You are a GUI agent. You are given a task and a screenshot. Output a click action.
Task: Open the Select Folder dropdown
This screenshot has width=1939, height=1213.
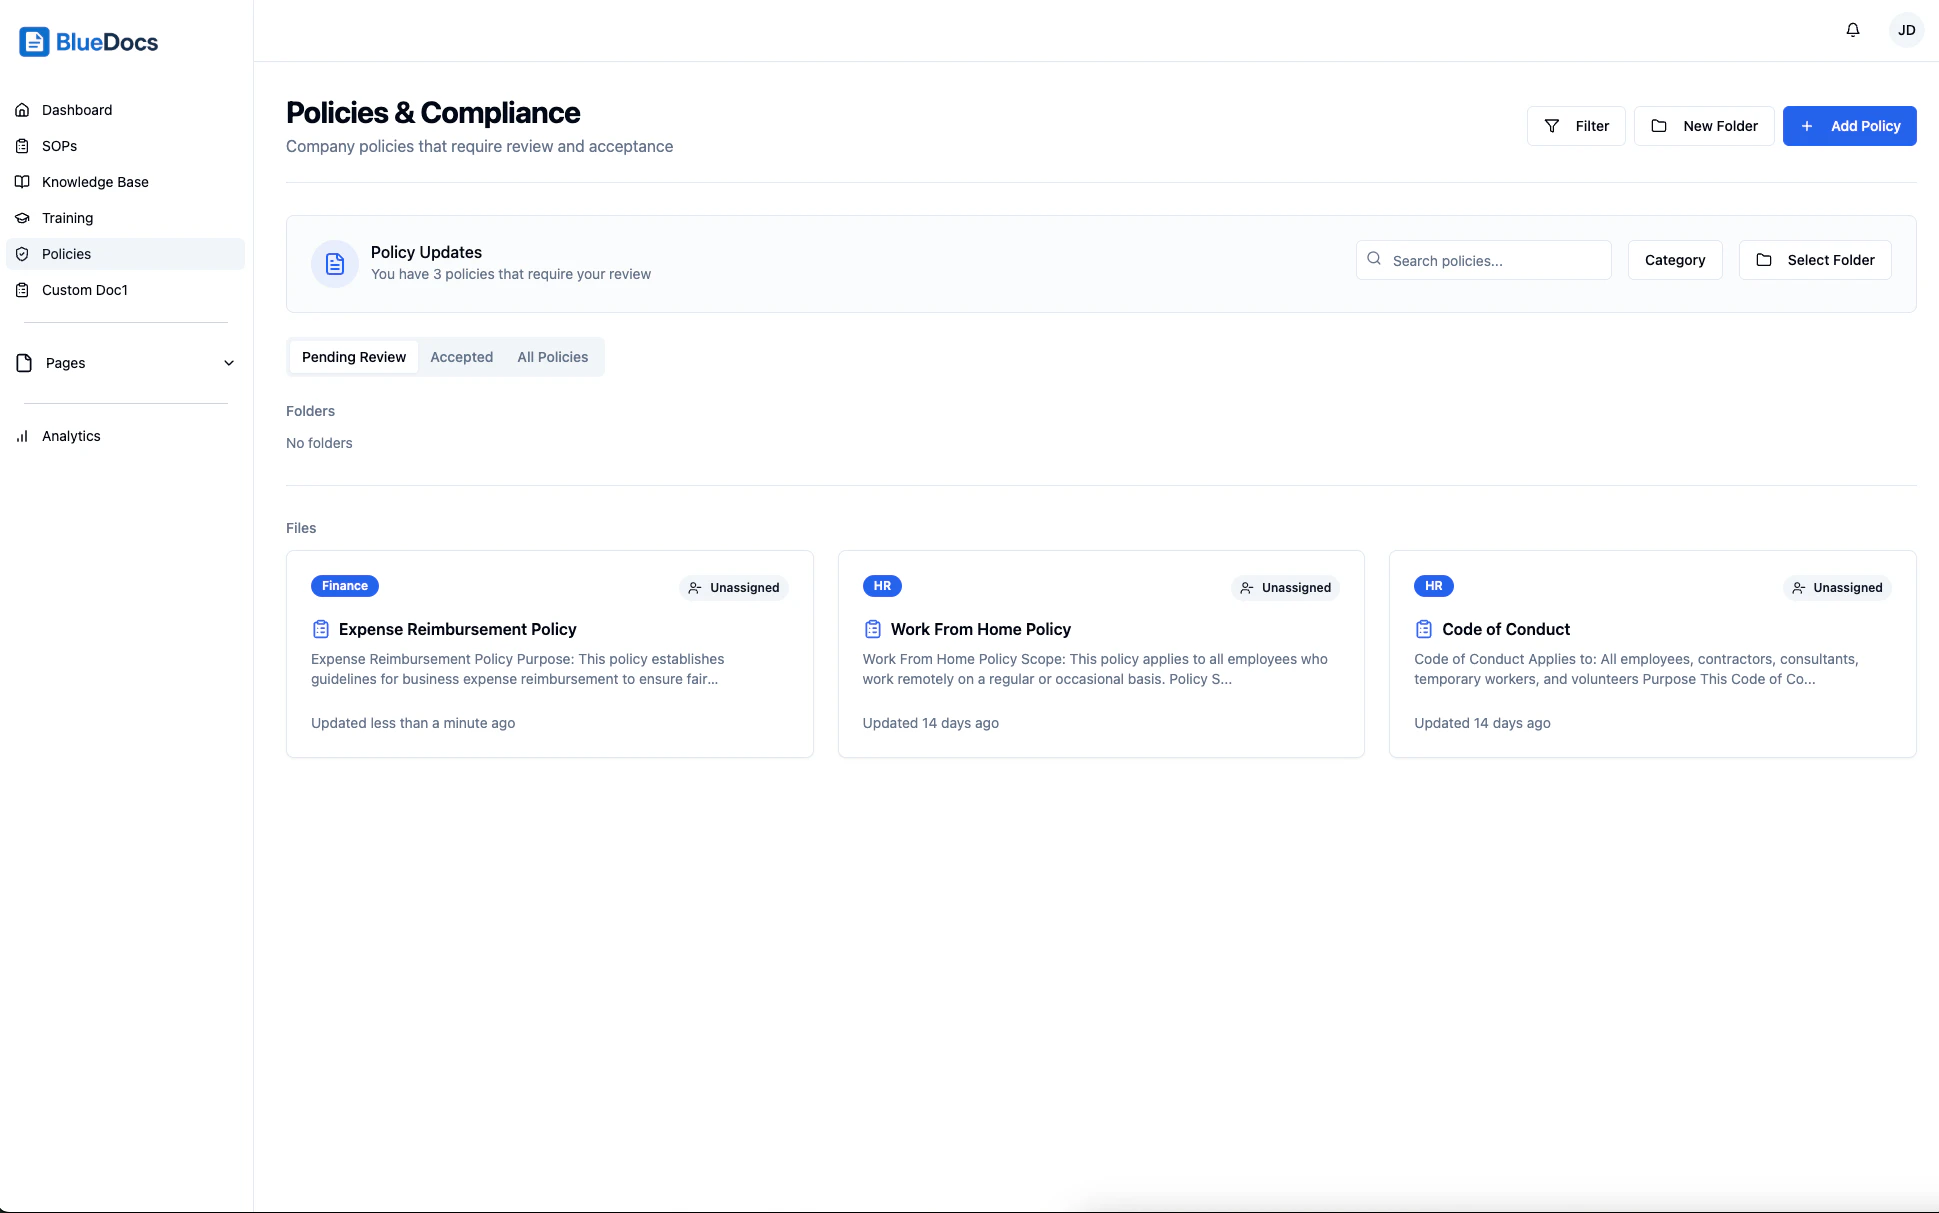(x=1815, y=260)
